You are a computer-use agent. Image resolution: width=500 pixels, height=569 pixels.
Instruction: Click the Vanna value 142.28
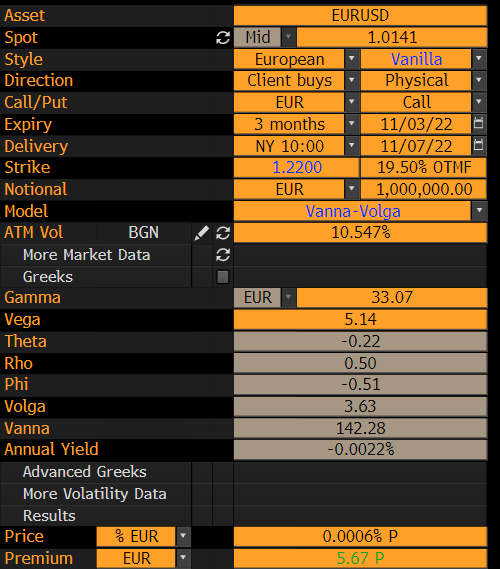360,428
